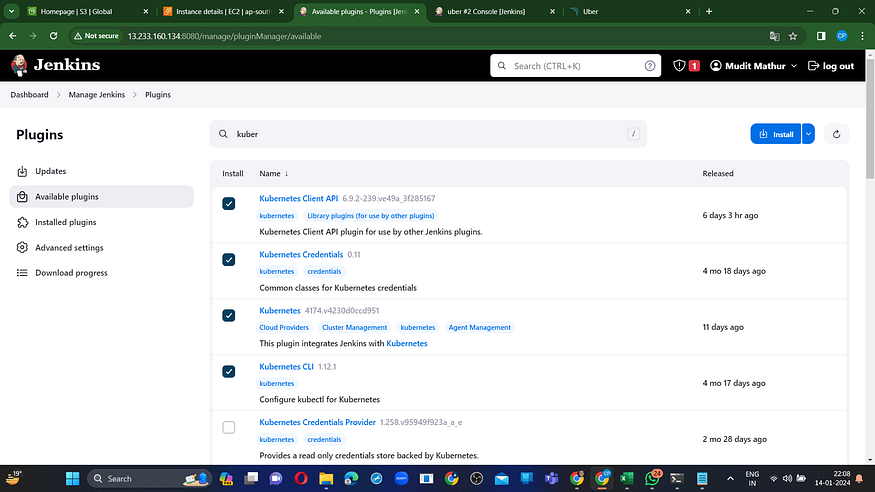The image size is (875, 492).
Task: Show hidden tray icons chevron
Action: point(730,479)
